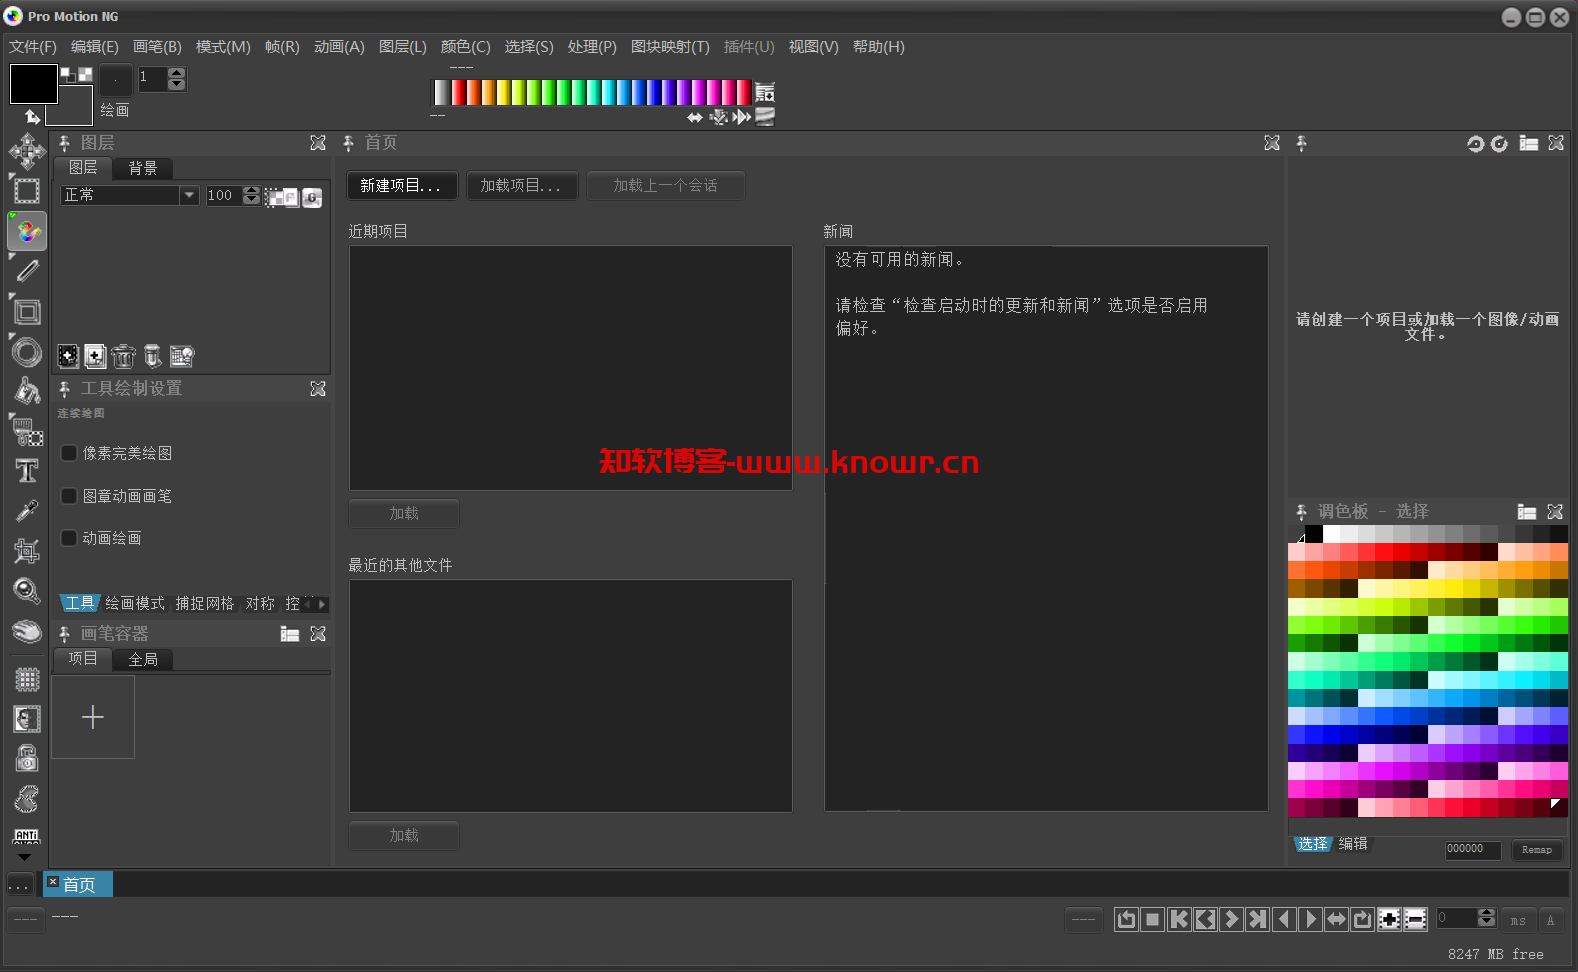
Task: Click the layer properties grid icon
Action: pyautogui.click(x=181, y=356)
